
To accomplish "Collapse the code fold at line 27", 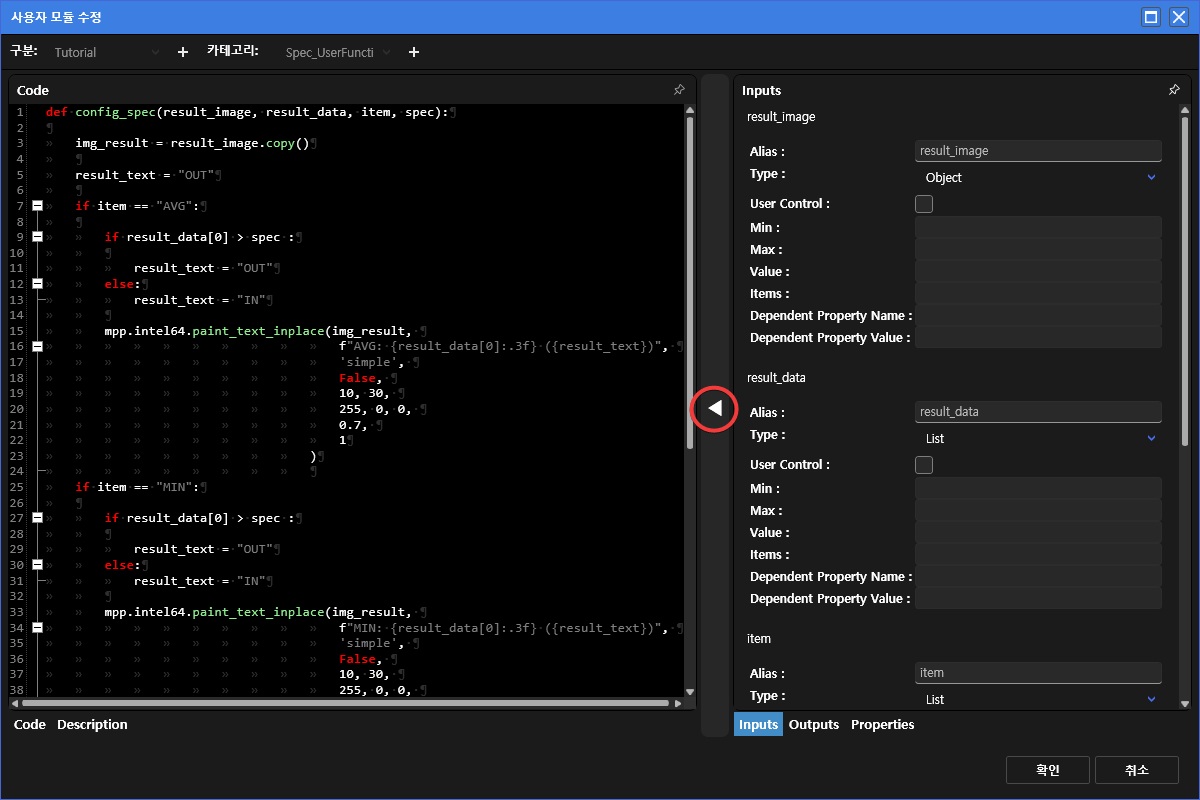I will [x=38, y=519].
